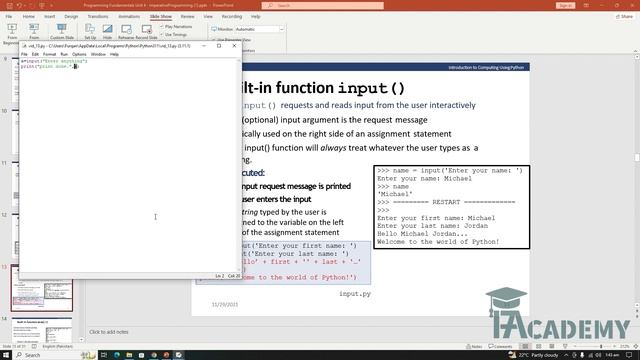Open View ribbon tab

[x=208, y=17]
